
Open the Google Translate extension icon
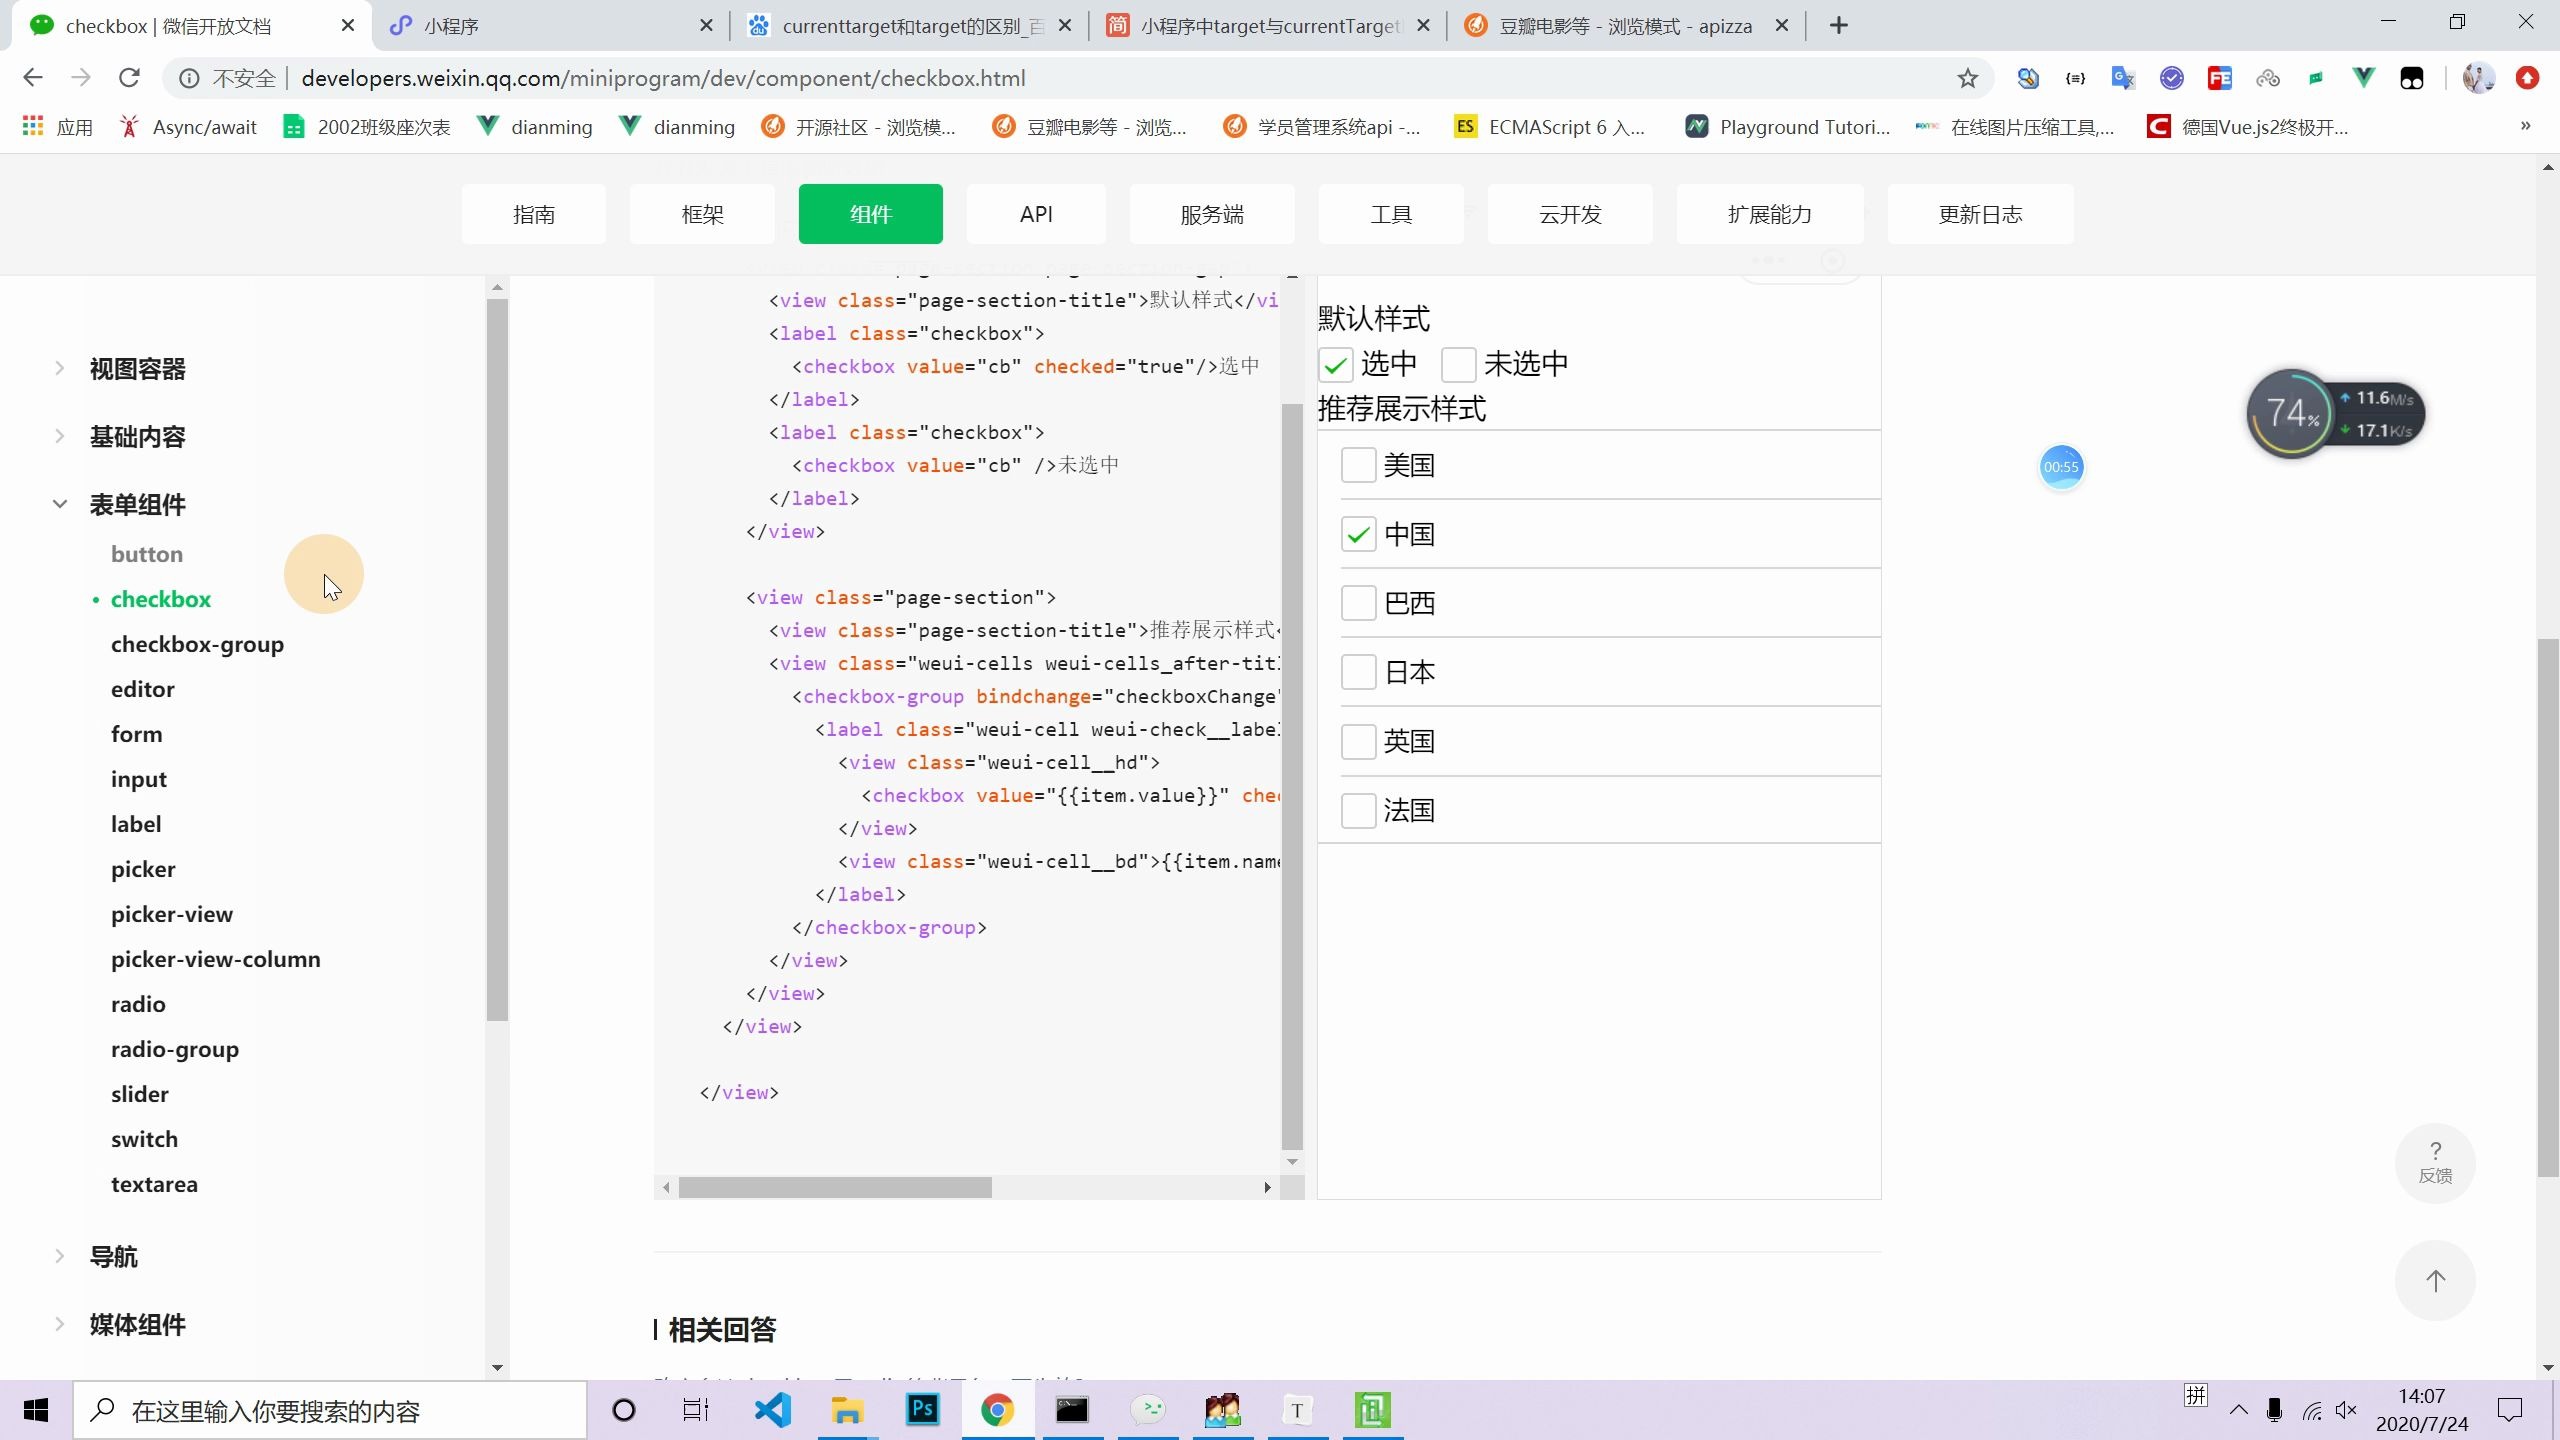pos(2122,78)
